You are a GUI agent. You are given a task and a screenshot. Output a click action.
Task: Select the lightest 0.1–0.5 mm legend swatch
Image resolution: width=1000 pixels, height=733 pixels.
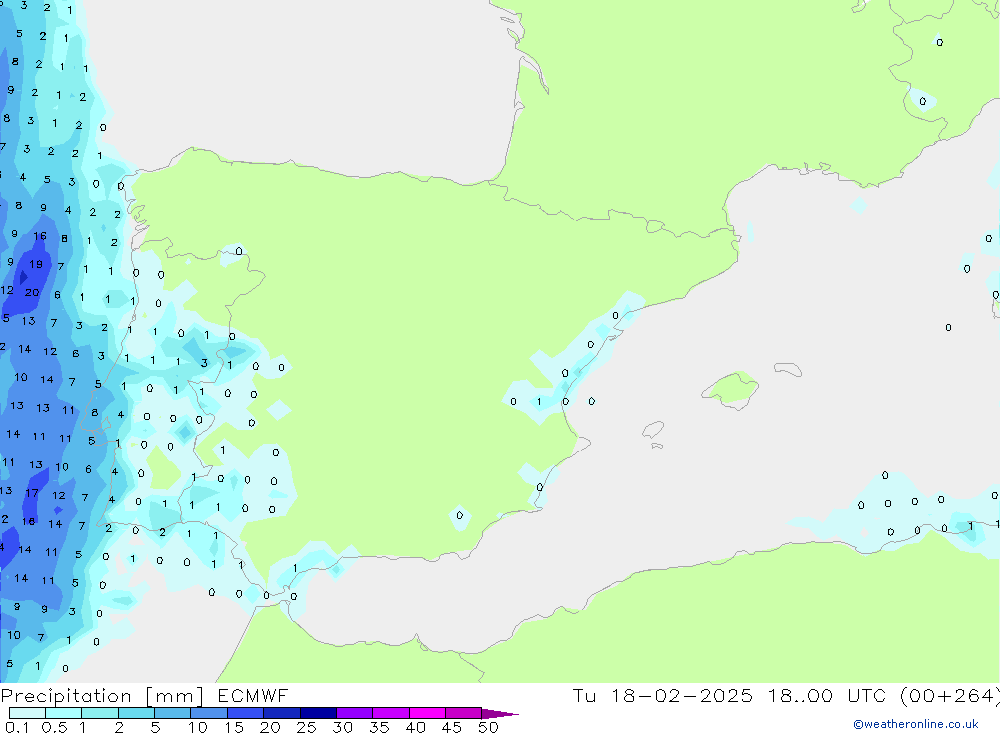[27, 713]
